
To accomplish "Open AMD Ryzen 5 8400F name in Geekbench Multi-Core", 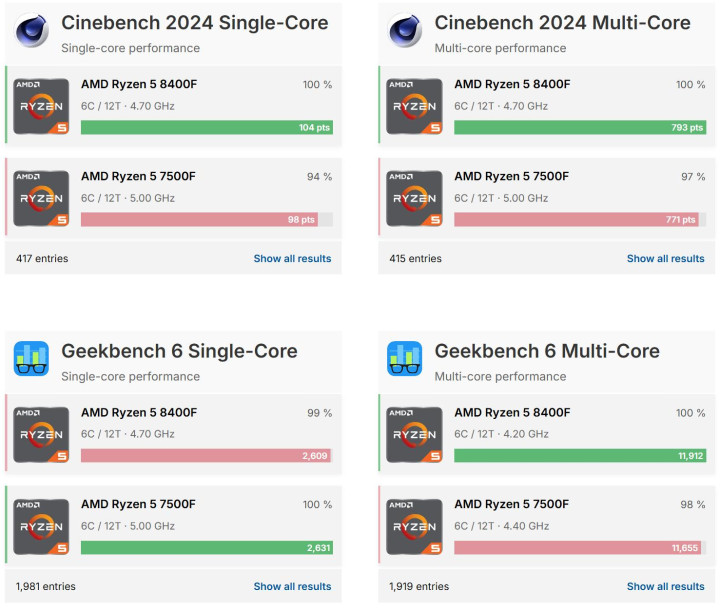I will coord(512,413).
